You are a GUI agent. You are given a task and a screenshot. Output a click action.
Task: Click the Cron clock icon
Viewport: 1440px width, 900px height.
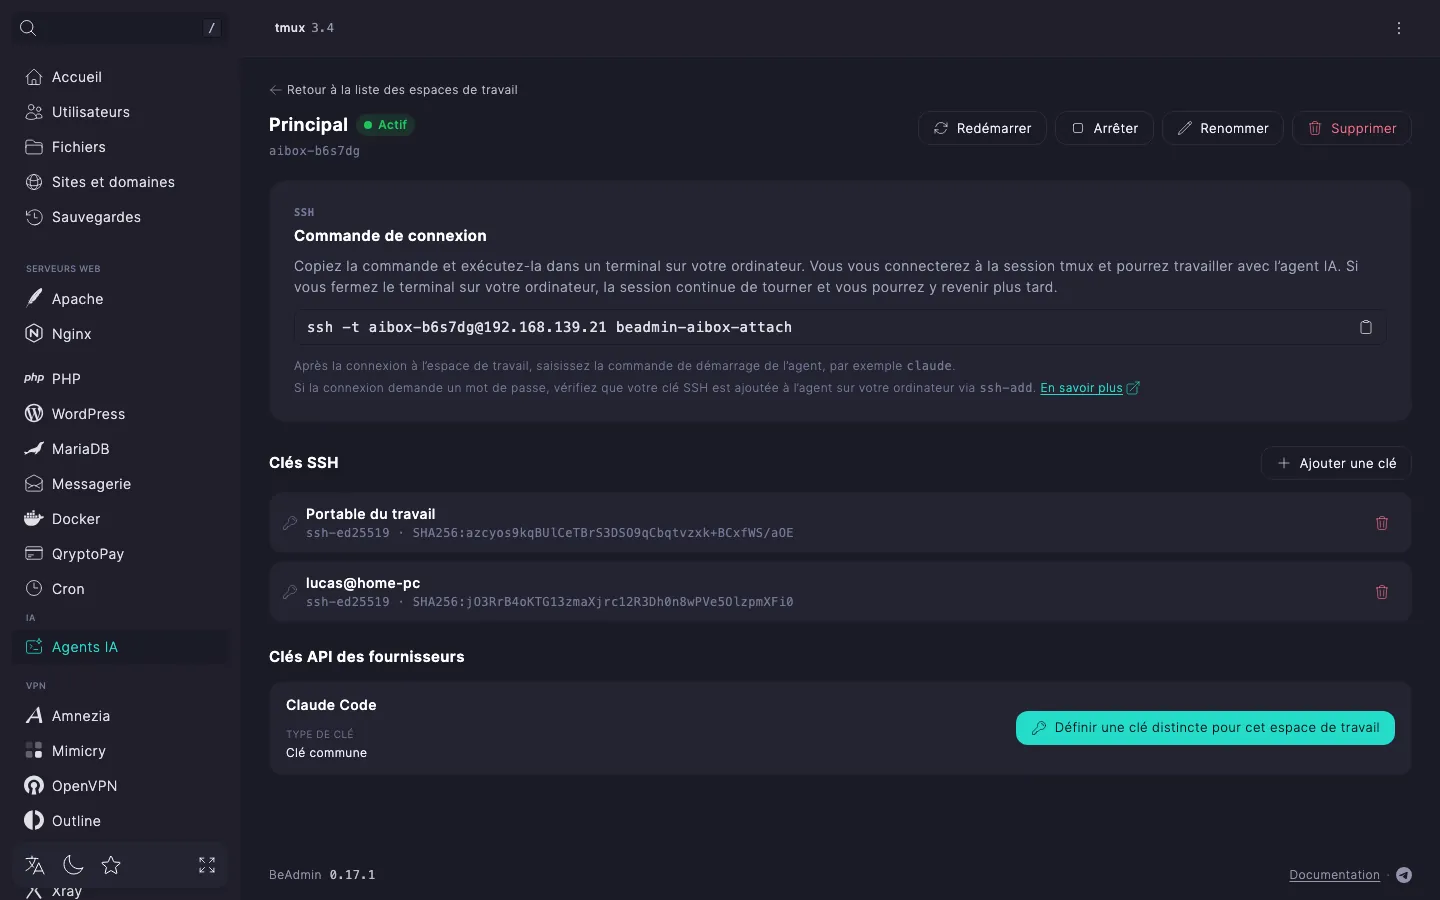pos(34,588)
